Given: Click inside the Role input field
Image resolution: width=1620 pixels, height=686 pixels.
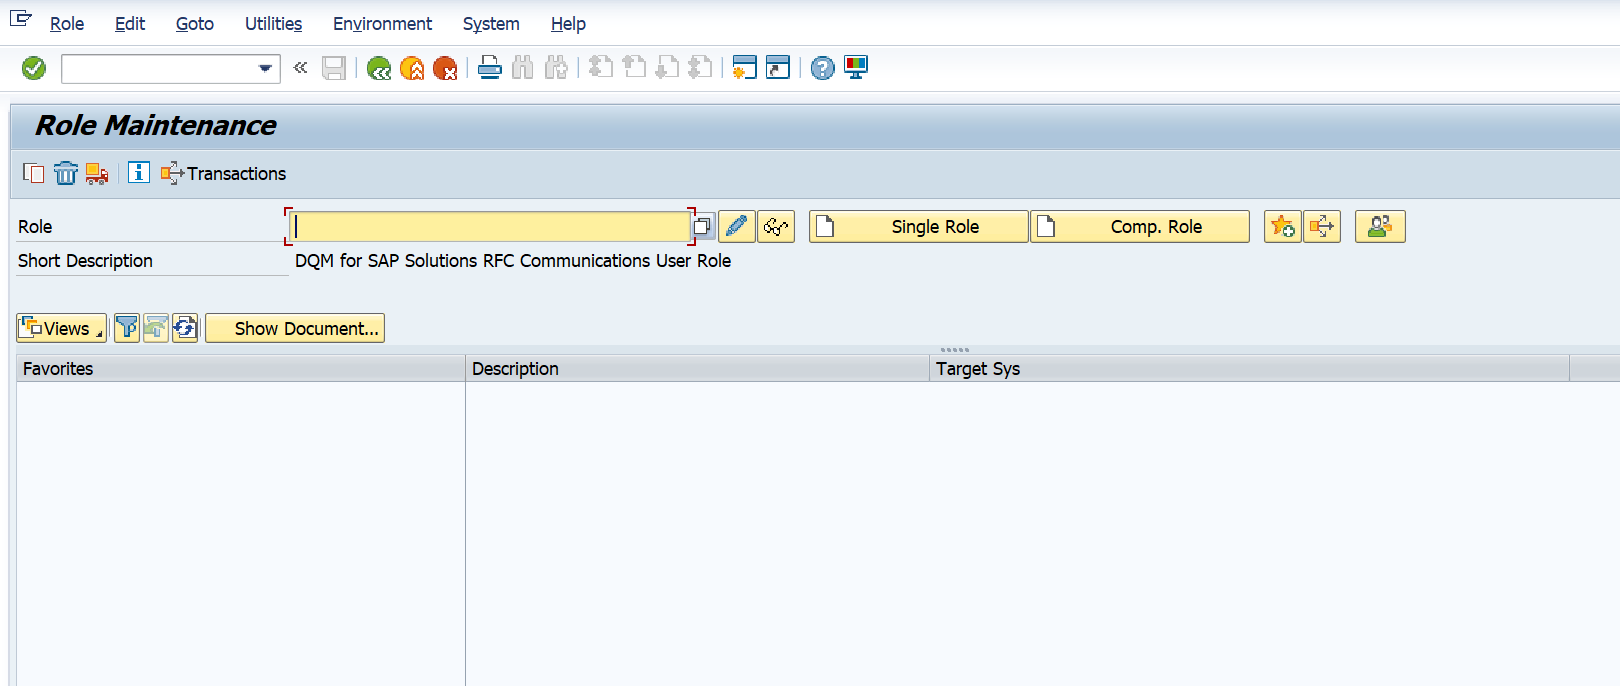Looking at the screenshot, I should click(x=490, y=227).
